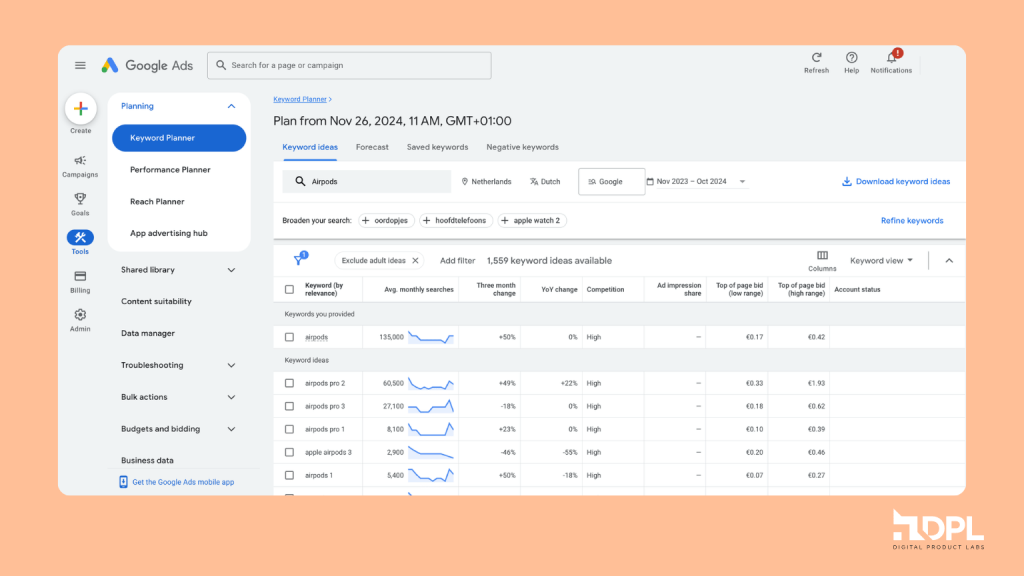Click the airpods monthly searches trend chart

pyautogui.click(x=431, y=337)
